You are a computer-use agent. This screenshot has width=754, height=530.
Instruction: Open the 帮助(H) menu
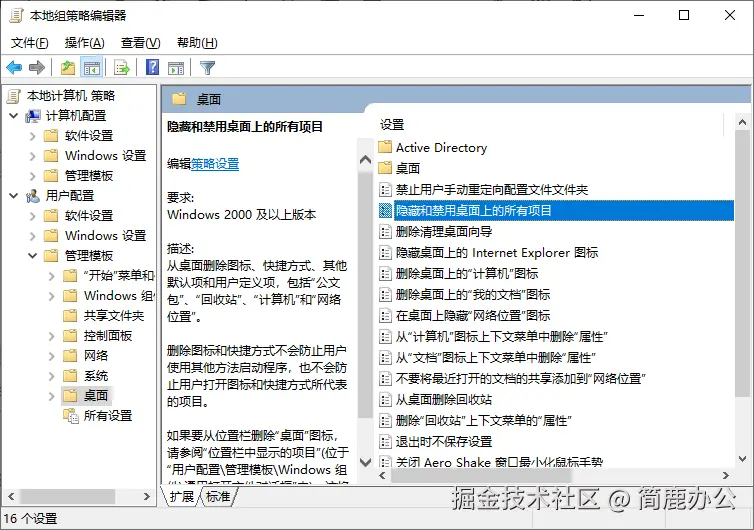[197, 43]
